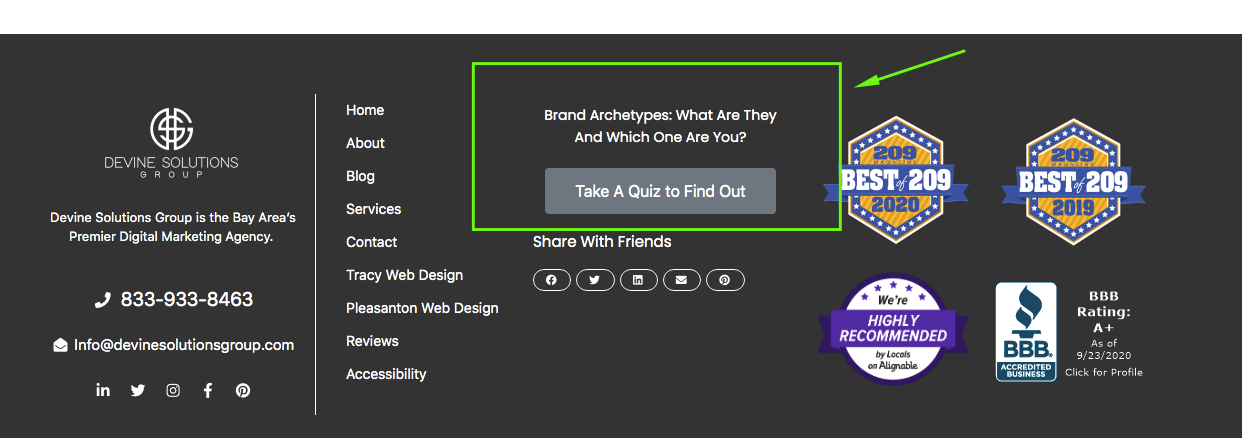Share via the LinkedIn pill button
The image size is (1242, 438).
(638, 280)
